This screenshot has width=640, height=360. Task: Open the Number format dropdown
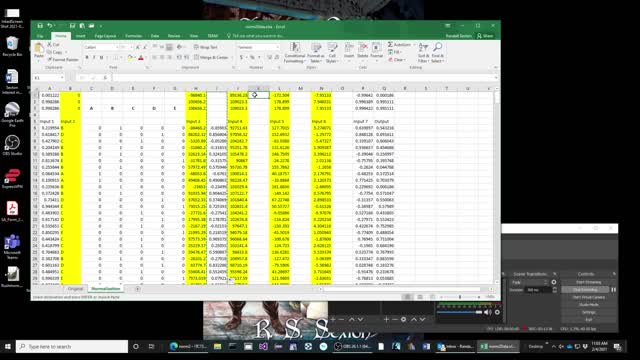click(258, 47)
